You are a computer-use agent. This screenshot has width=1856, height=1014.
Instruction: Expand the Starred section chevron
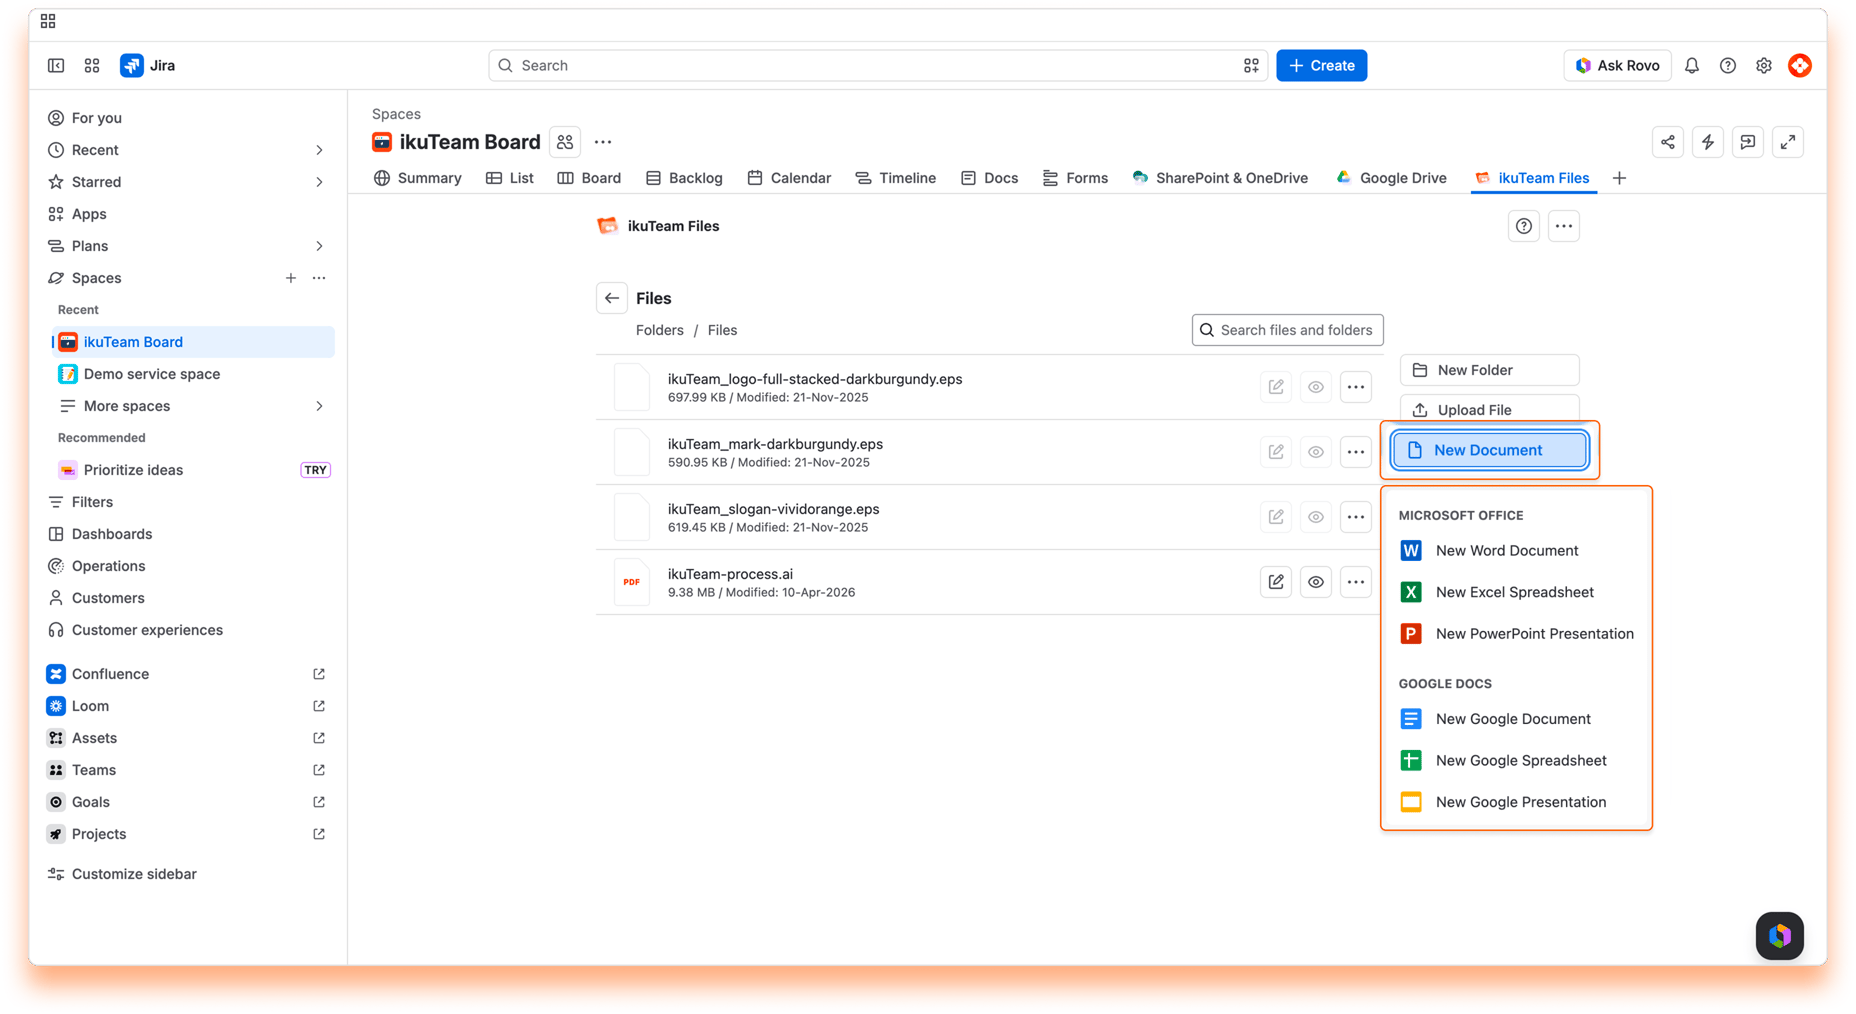pos(319,182)
